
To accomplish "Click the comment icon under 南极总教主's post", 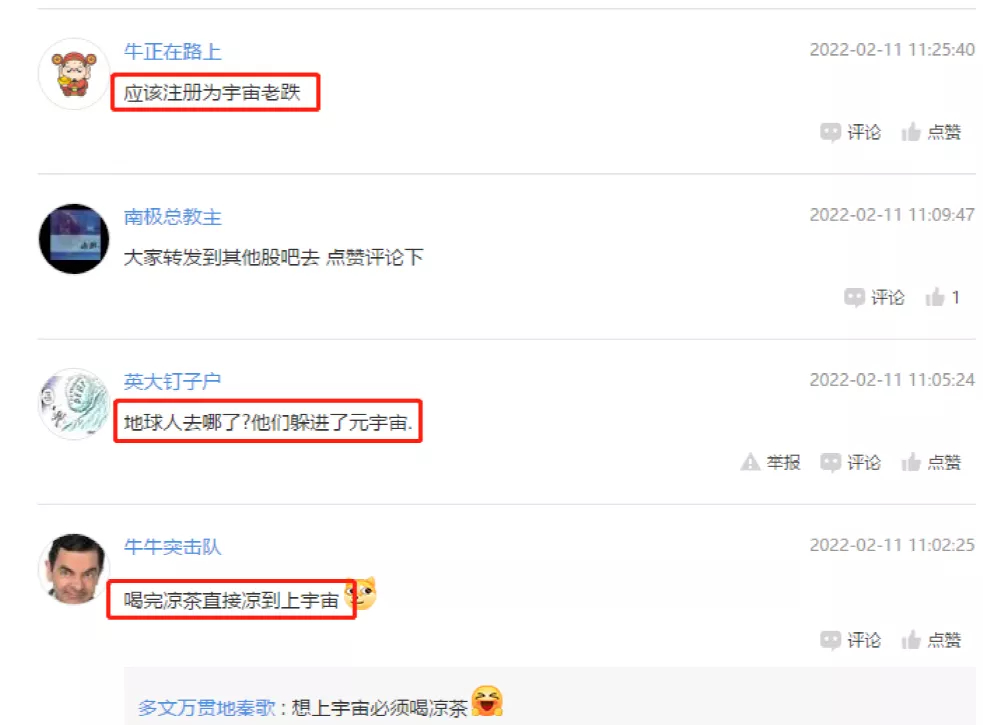I will click(x=874, y=297).
